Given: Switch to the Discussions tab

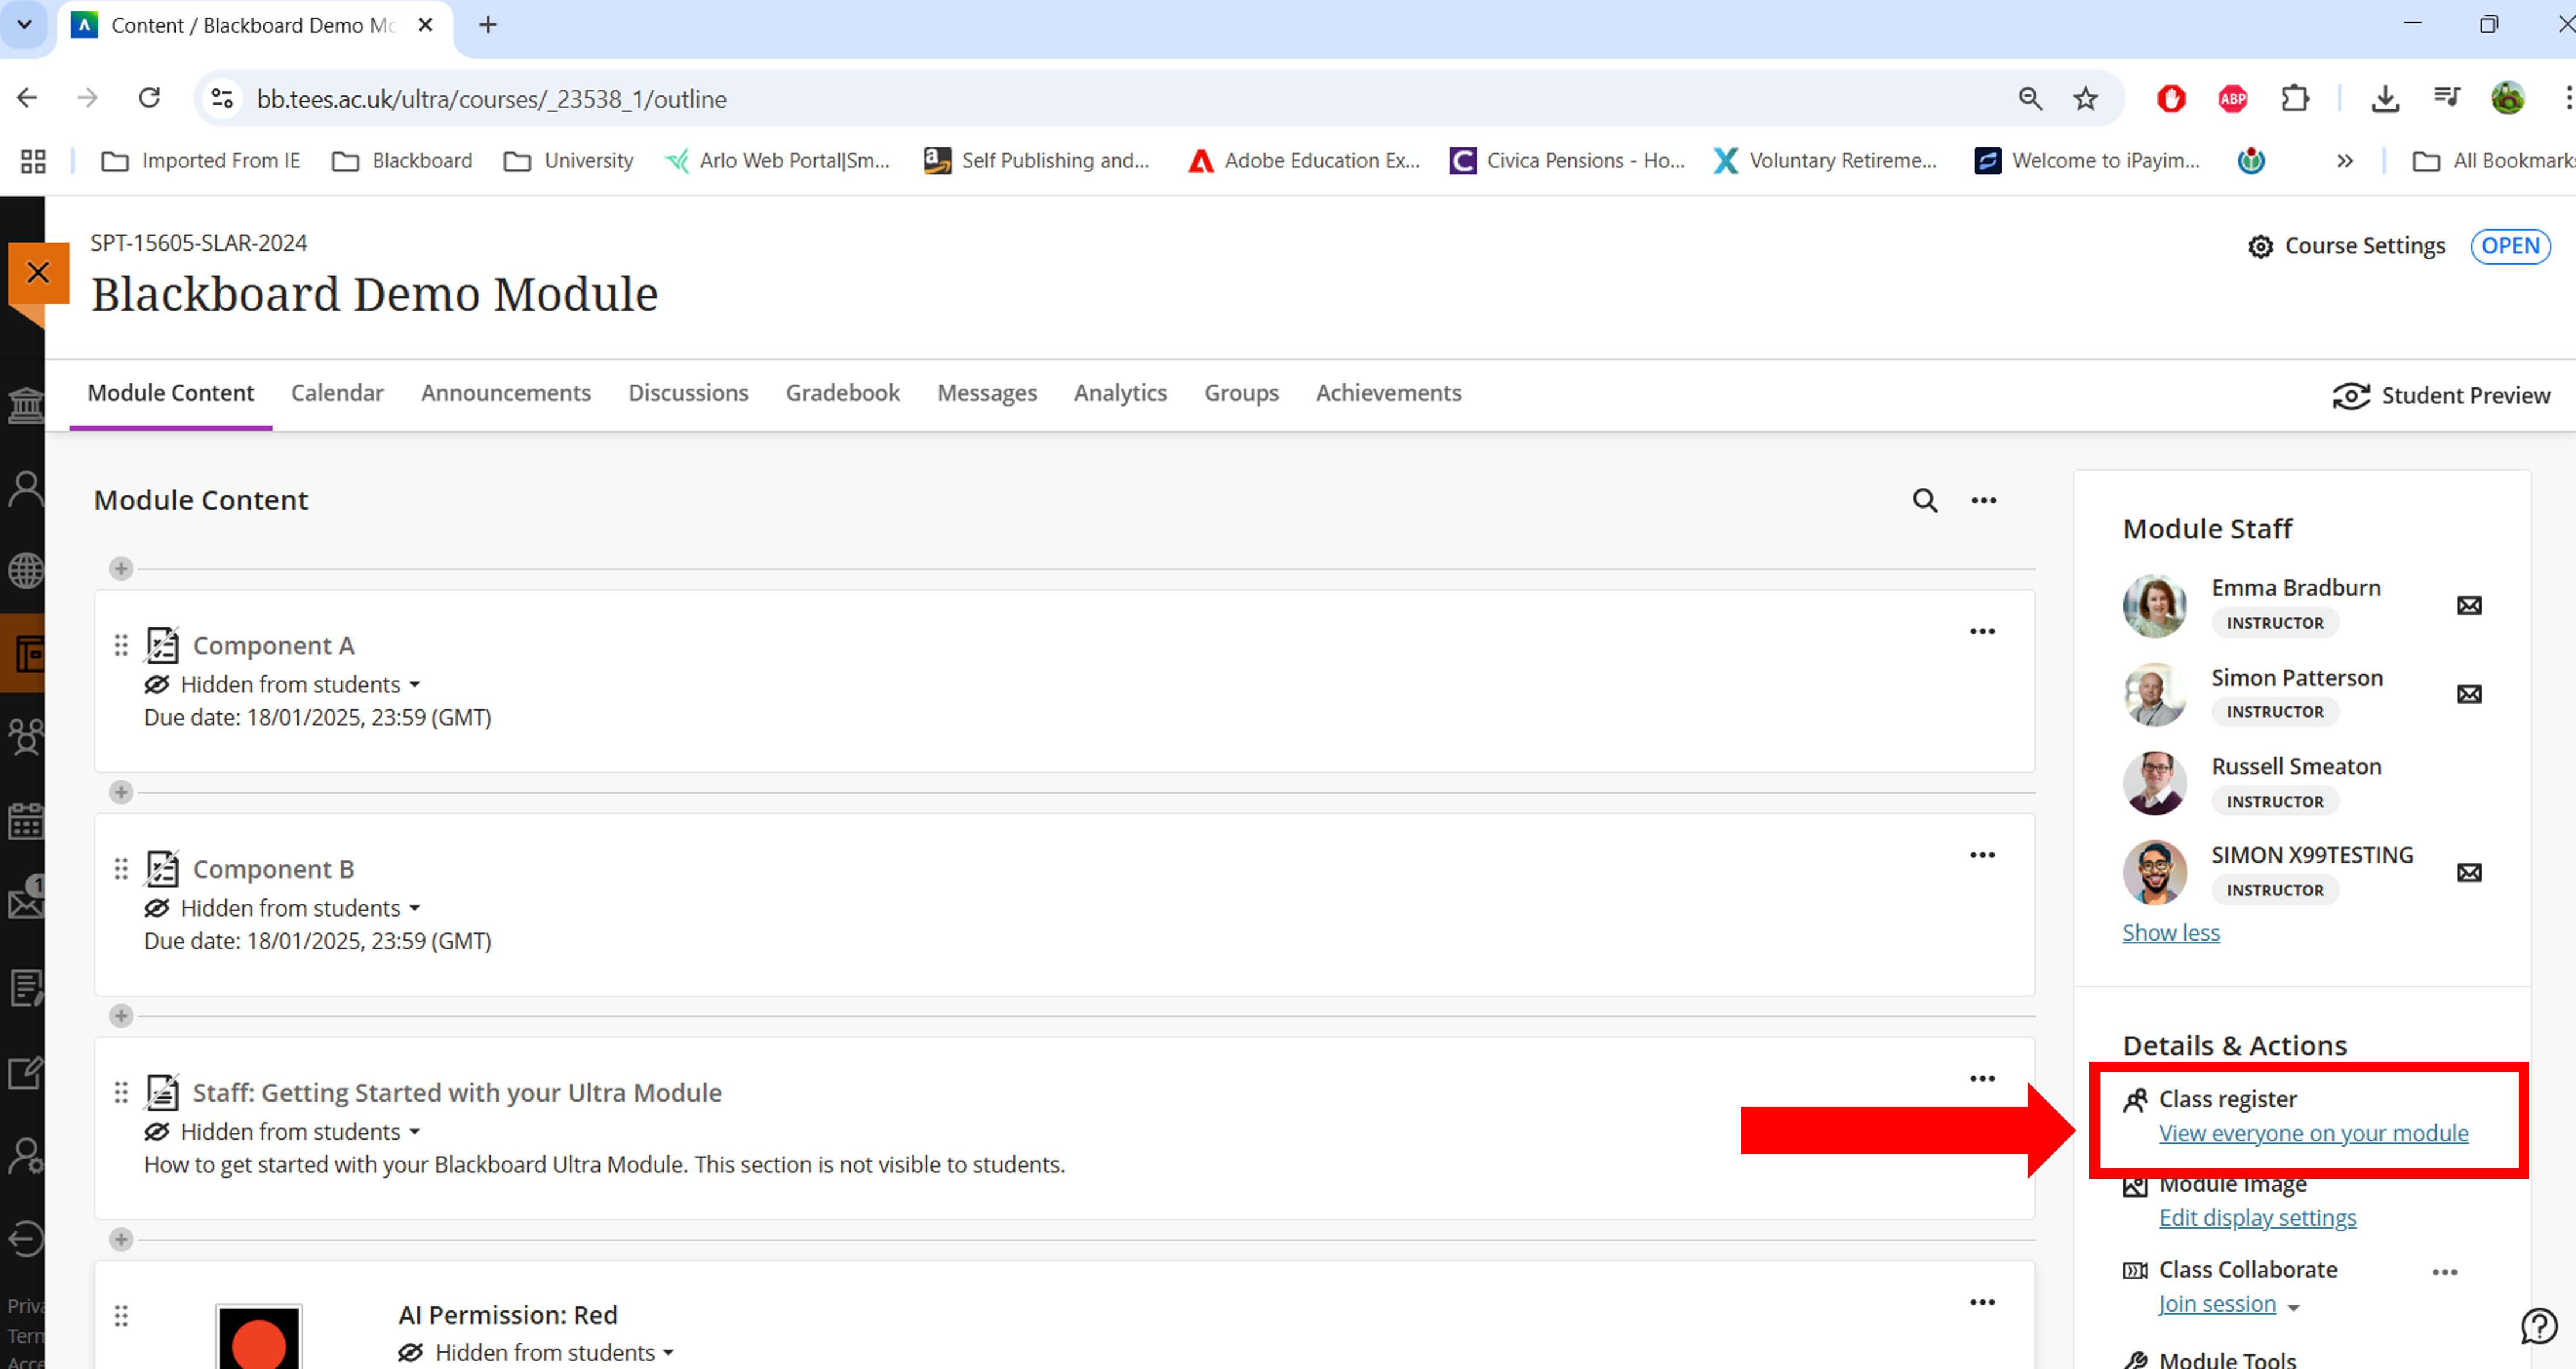Looking at the screenshot, I should pos(688,393).
